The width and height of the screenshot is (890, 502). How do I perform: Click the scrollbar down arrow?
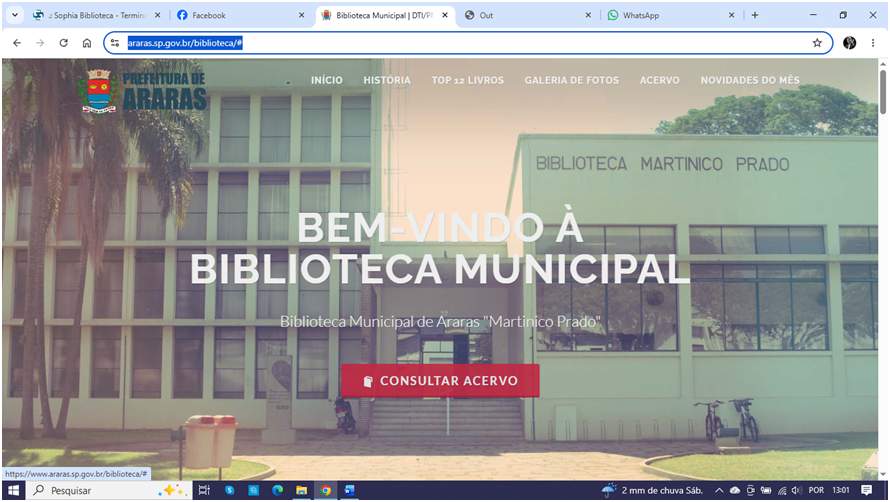click(883, 474)
